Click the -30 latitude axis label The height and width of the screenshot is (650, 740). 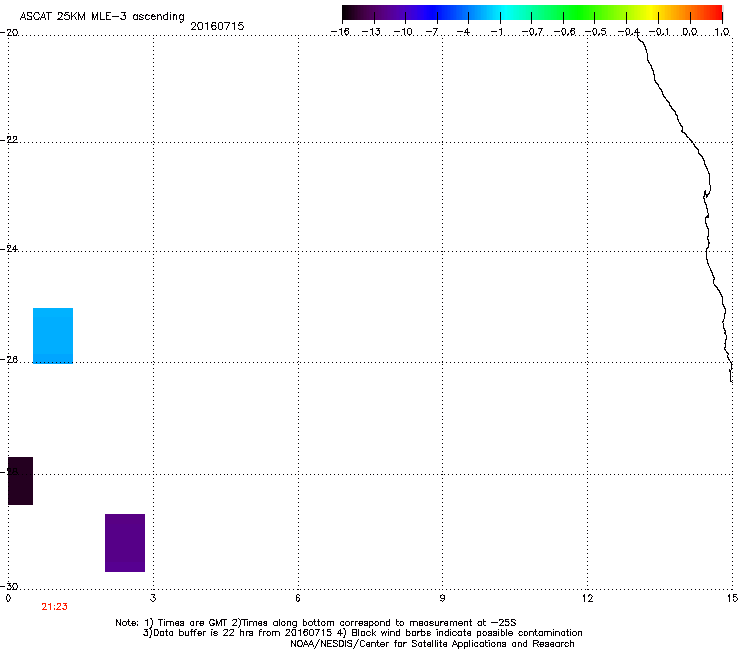(9, 586)
